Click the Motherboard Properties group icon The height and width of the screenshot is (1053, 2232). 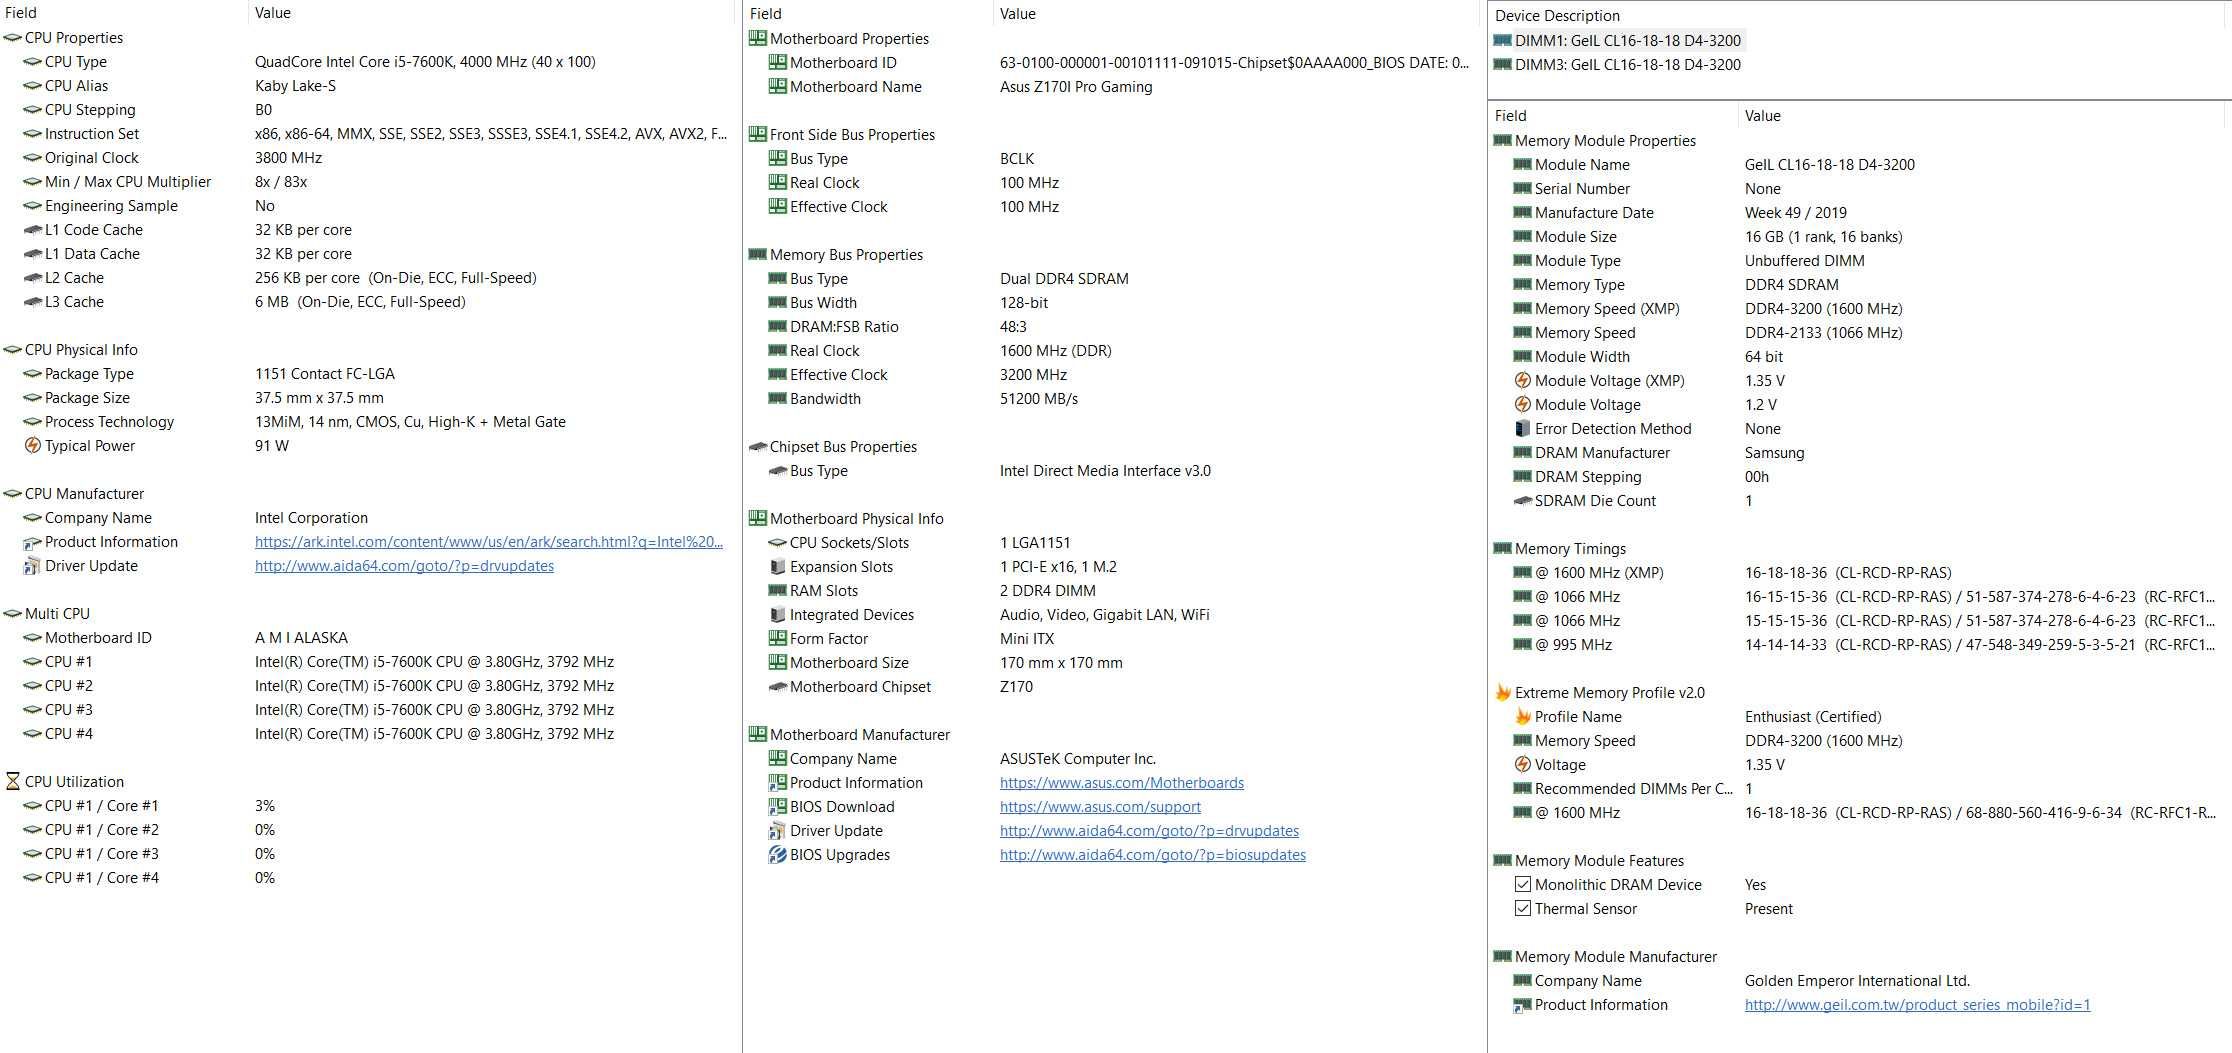pyautogui.click(x=757, y=38)
